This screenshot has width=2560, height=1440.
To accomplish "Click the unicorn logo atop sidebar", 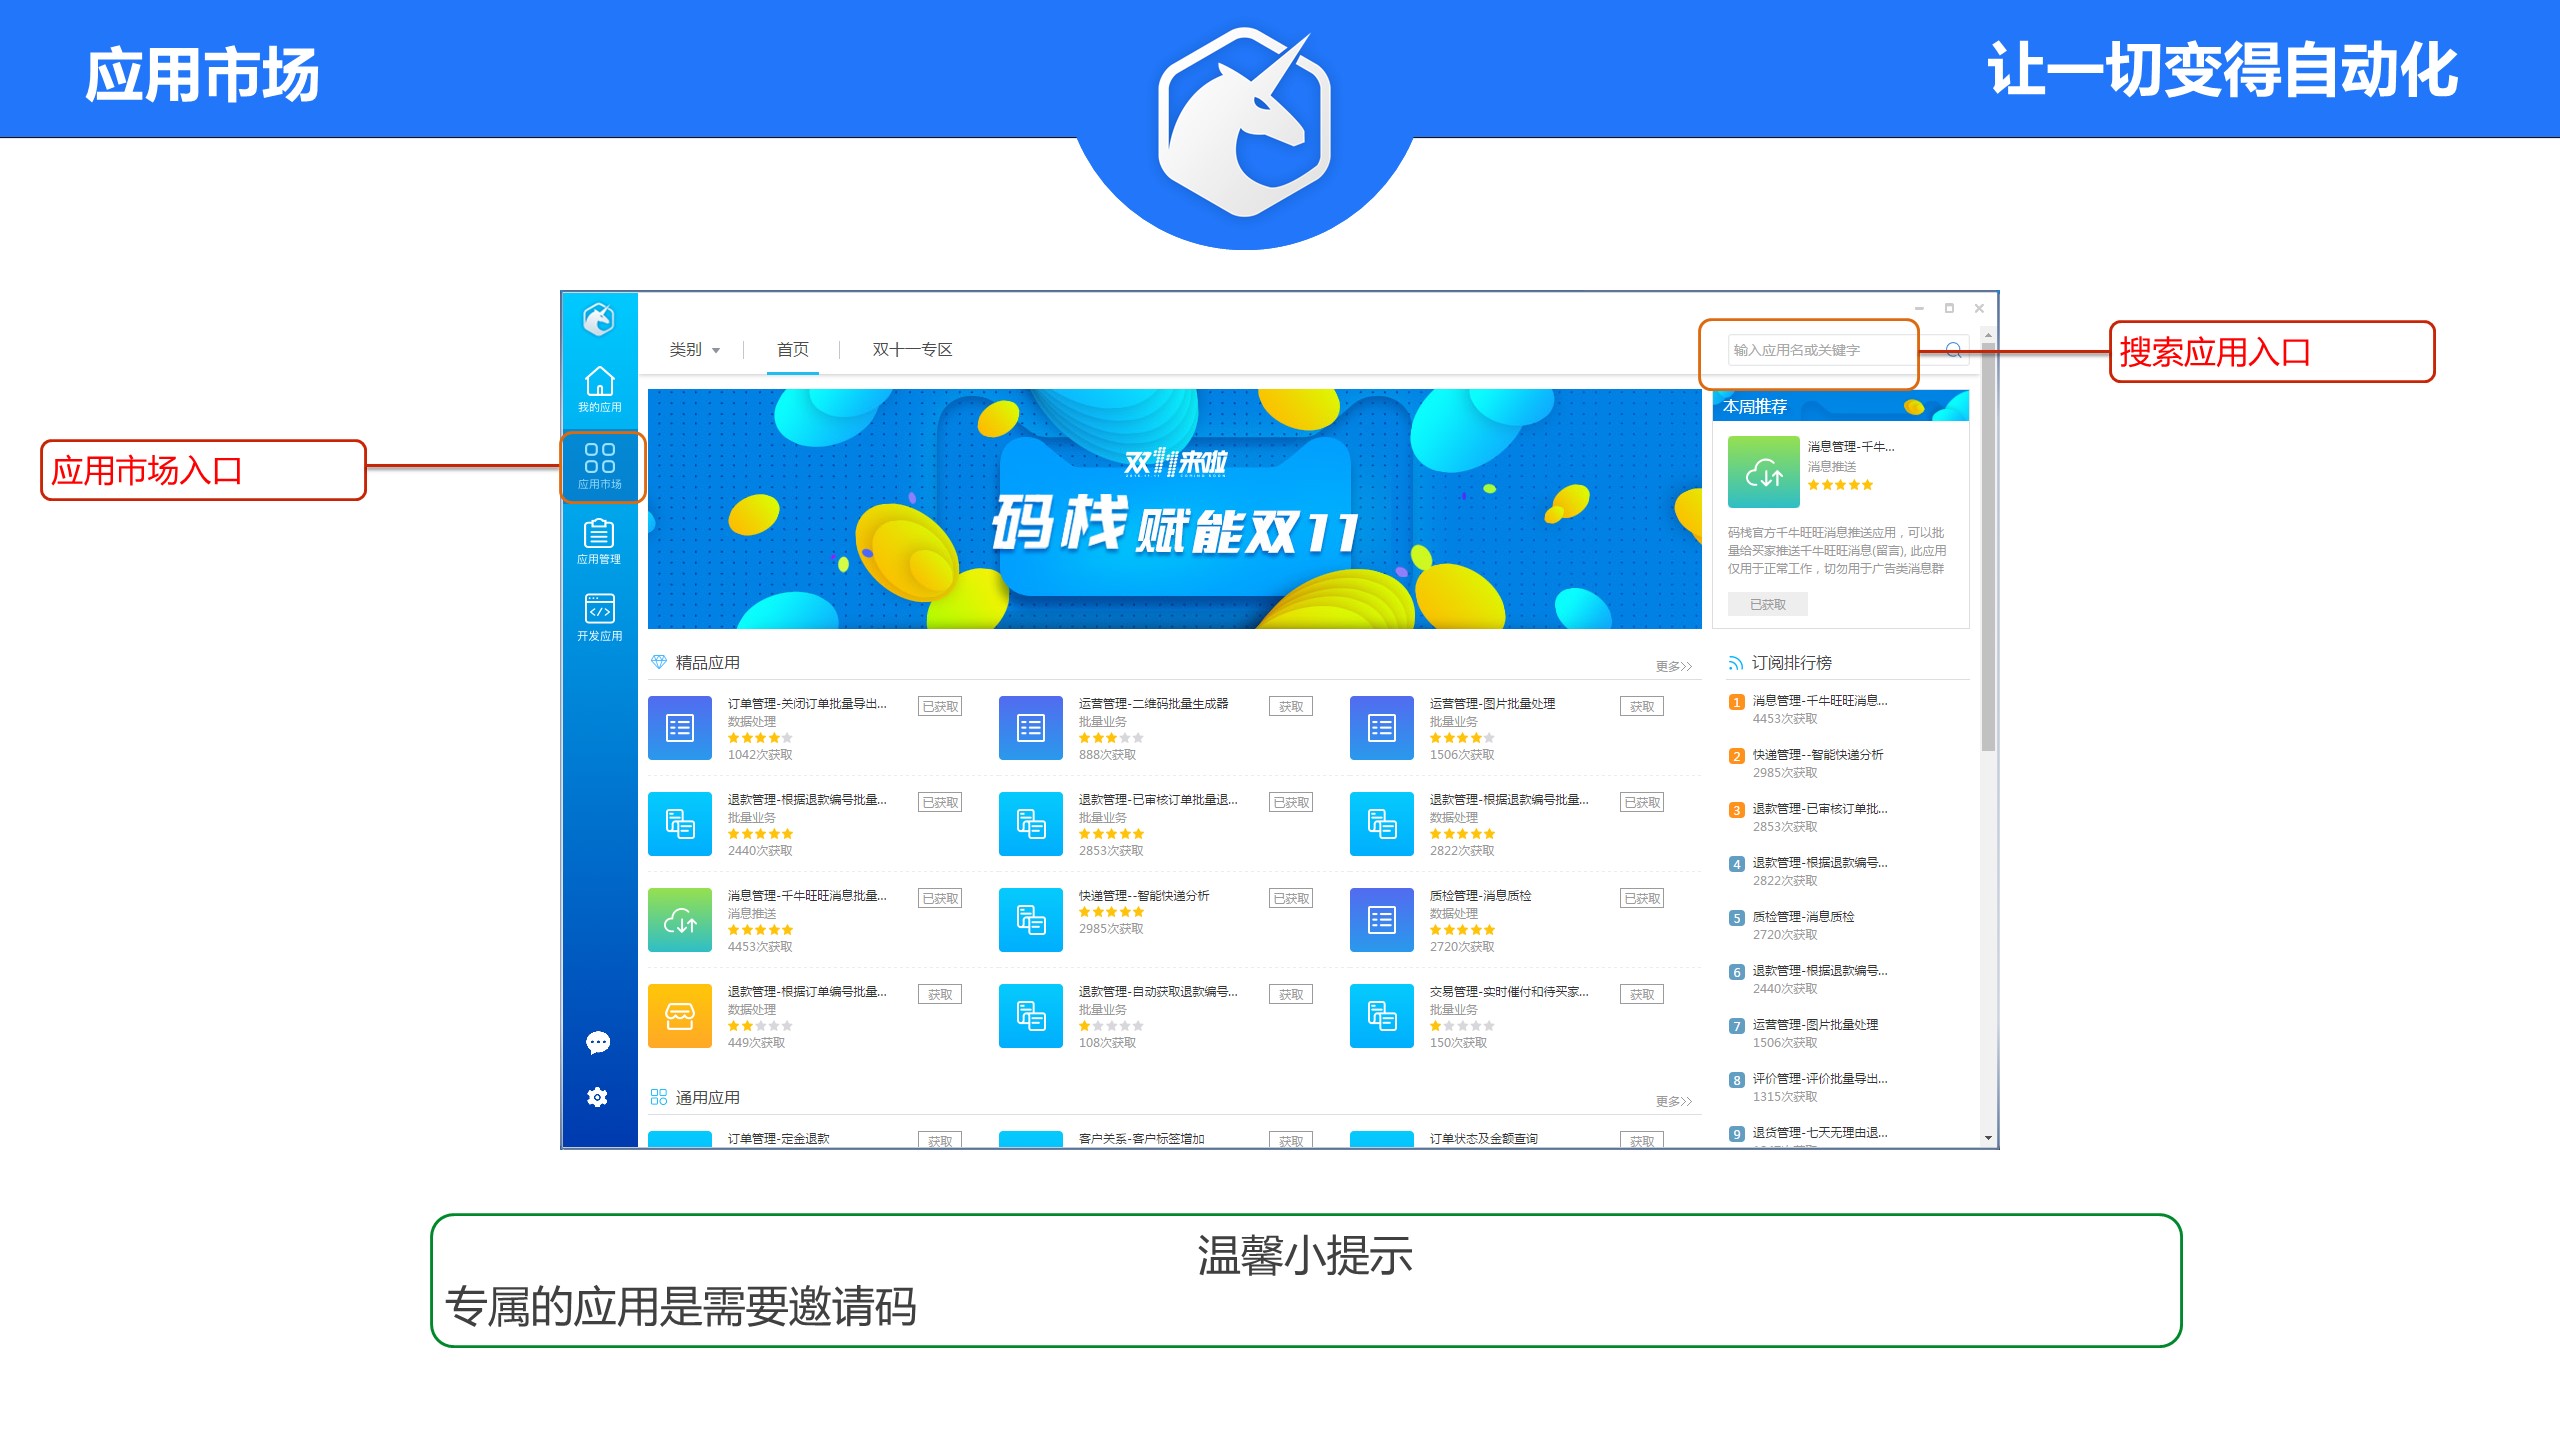I will (598, 320).
